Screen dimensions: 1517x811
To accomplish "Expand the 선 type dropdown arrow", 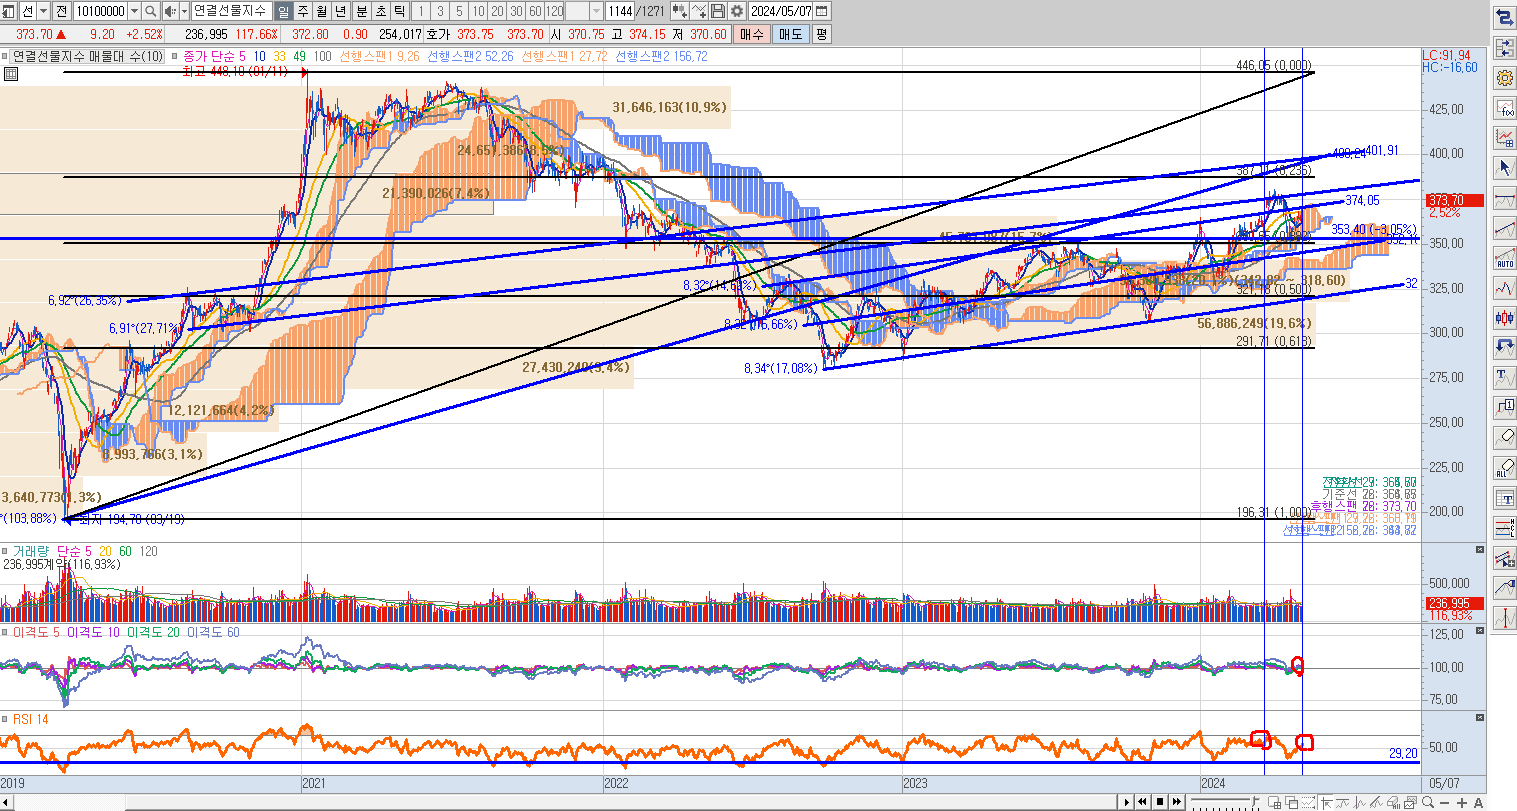I will pos(43,11).
